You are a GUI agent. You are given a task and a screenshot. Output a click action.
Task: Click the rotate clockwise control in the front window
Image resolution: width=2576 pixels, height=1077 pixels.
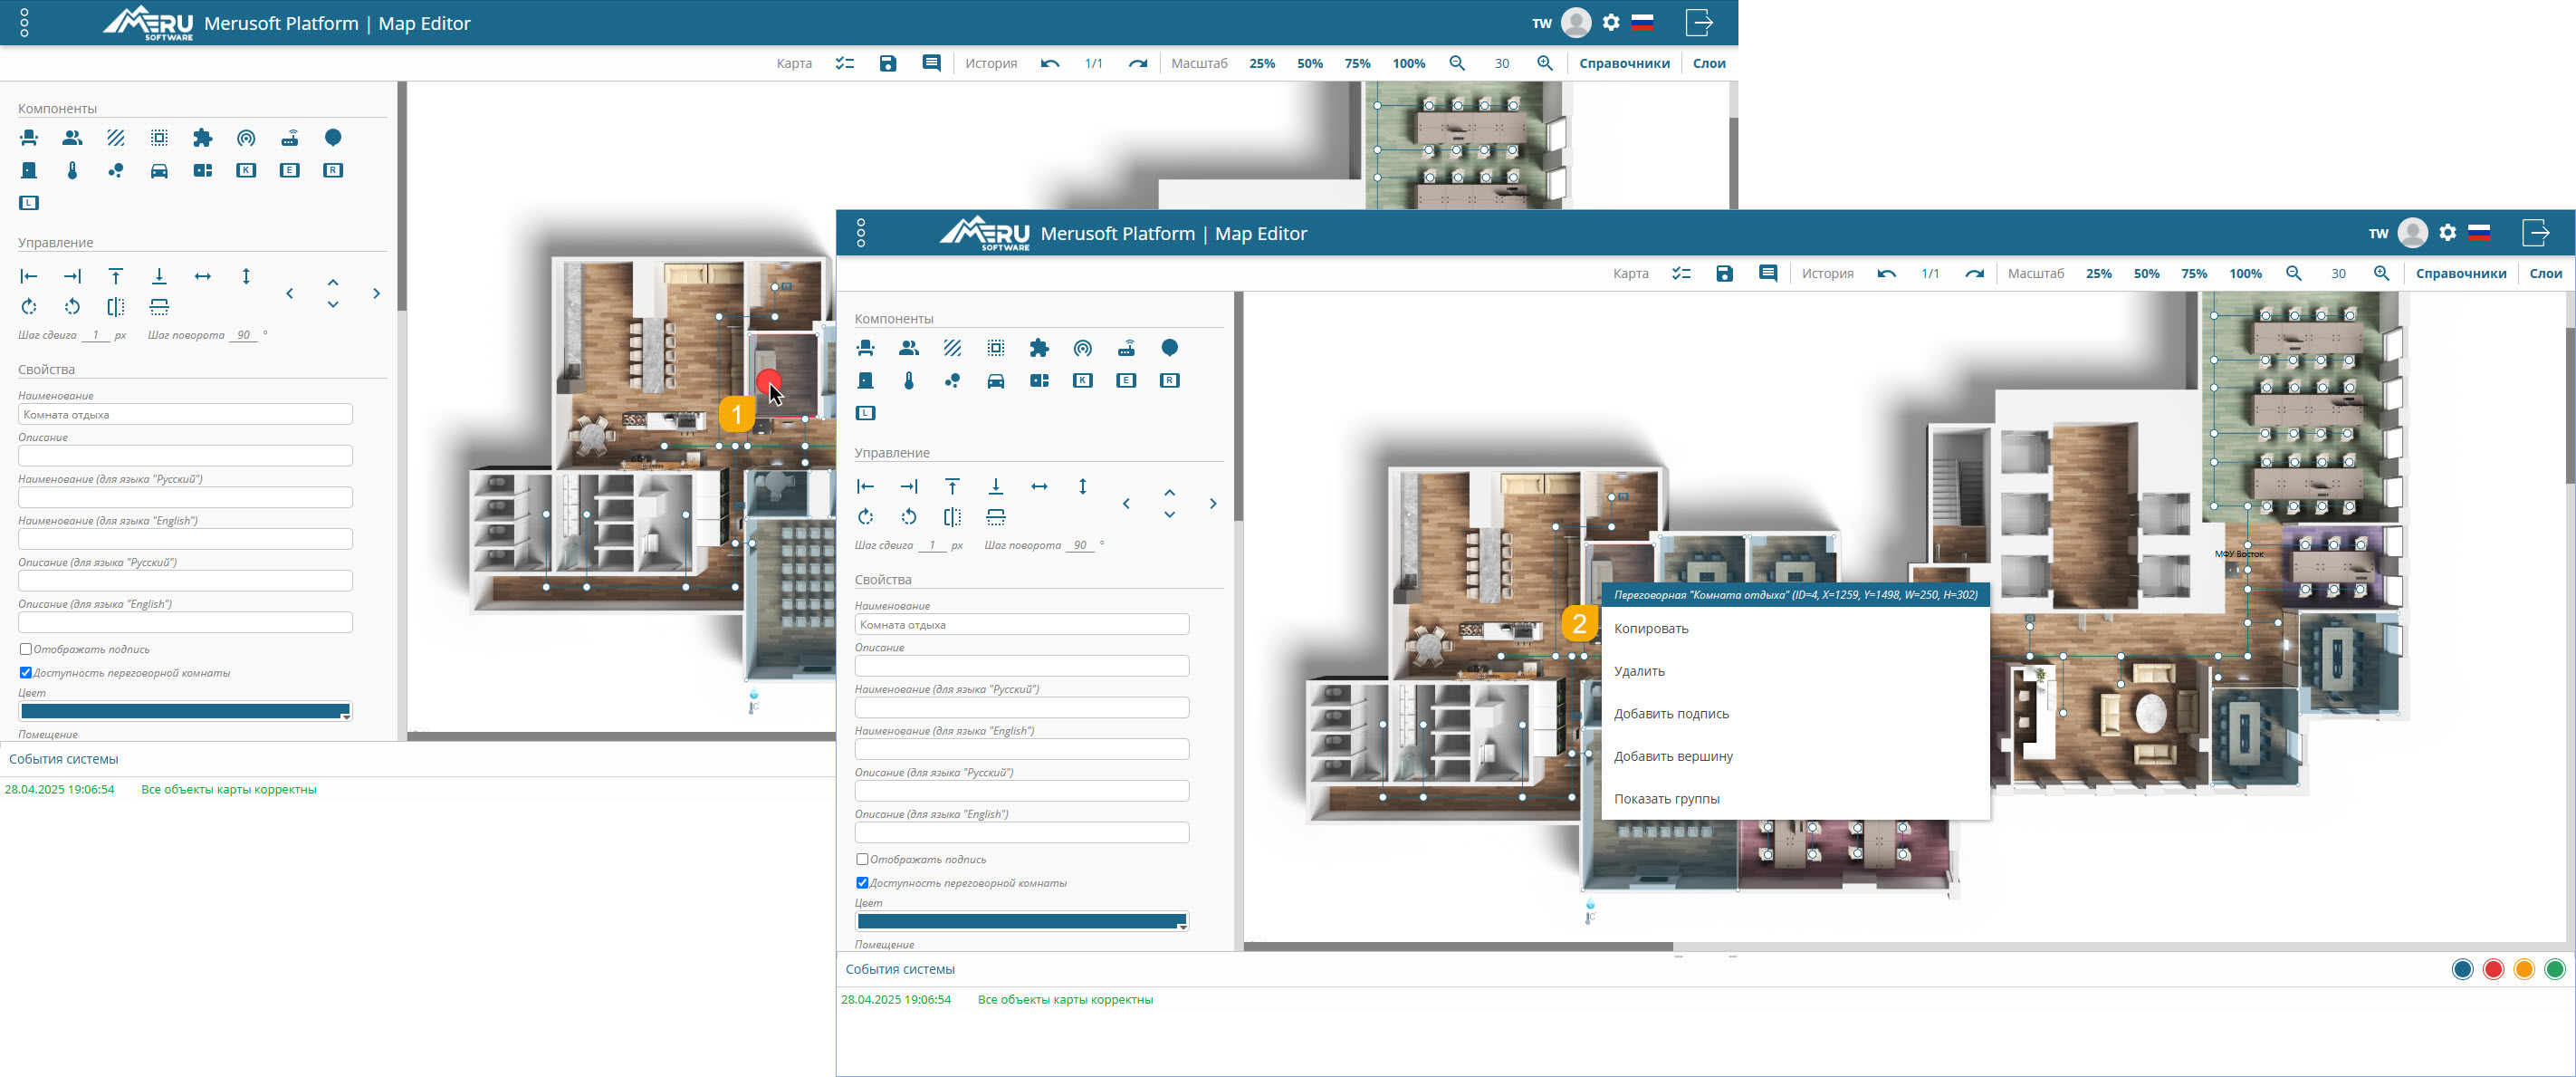pyautogui.click(x=866, y=517)
